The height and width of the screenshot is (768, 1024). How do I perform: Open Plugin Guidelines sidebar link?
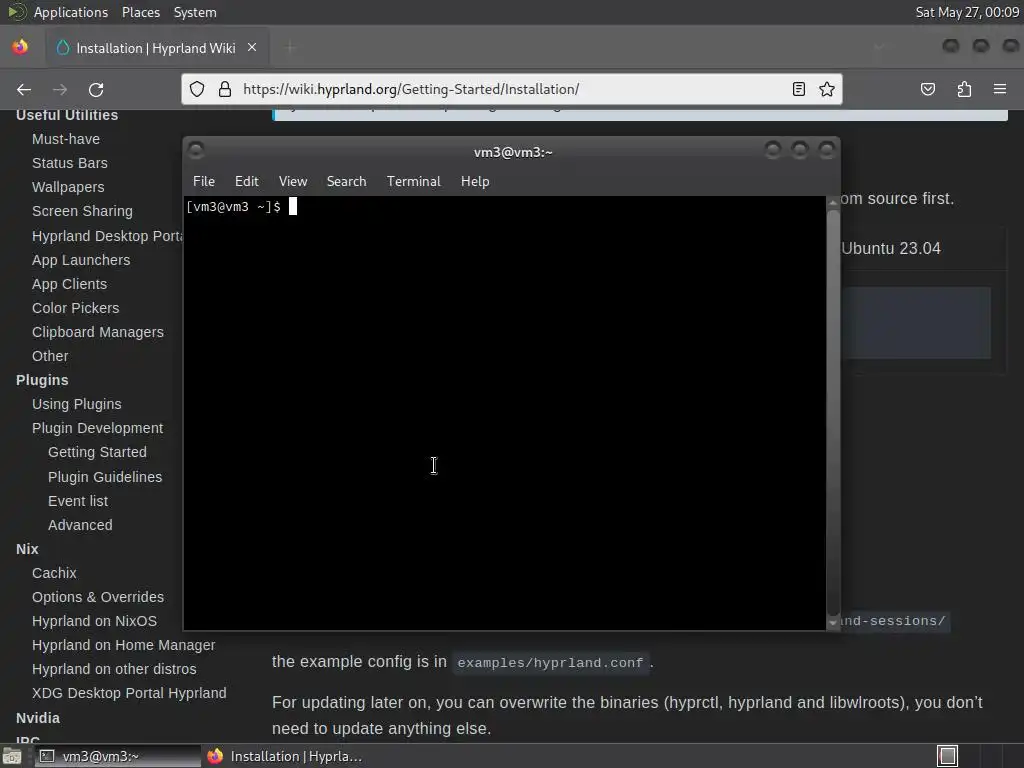pos(105,477)
